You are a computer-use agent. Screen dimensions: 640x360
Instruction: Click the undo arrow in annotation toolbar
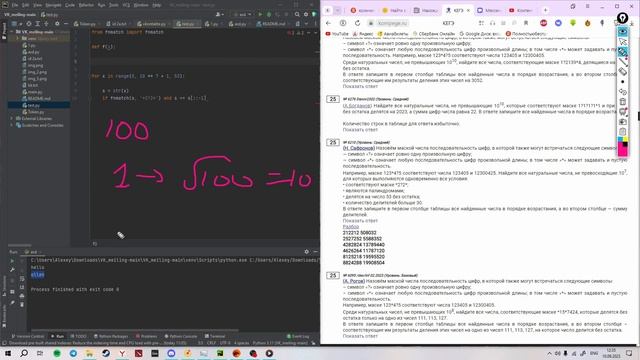point(622,91)
